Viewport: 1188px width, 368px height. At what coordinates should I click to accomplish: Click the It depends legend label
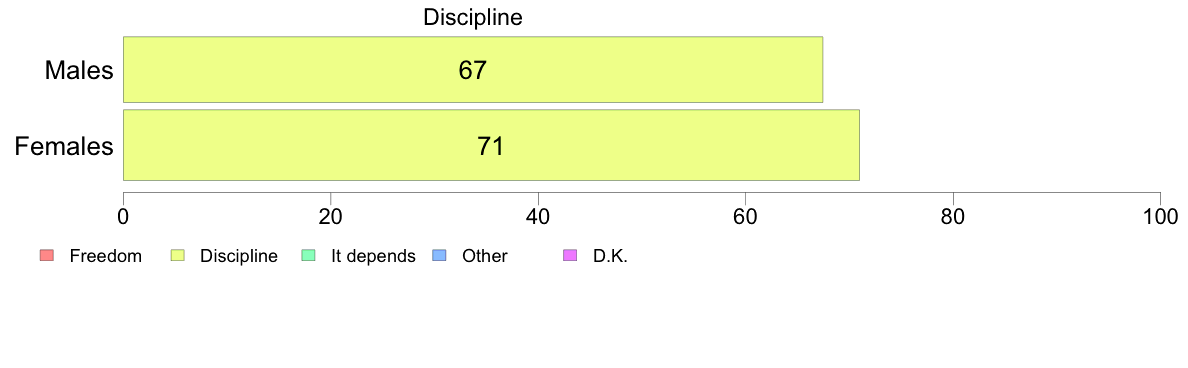tap(374, 256)
